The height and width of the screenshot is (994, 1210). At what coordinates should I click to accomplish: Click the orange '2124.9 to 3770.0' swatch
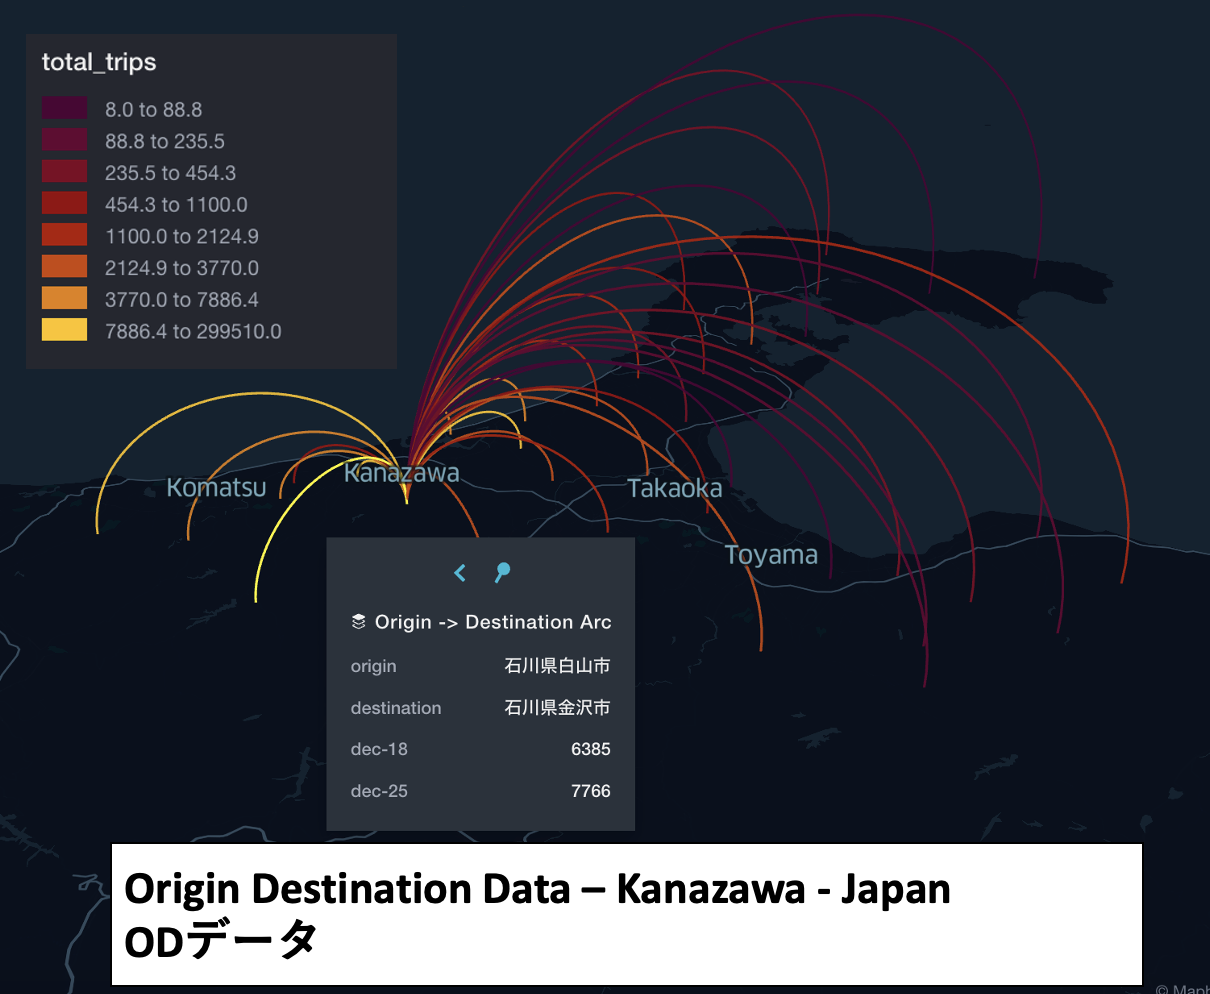click(65, 267)
